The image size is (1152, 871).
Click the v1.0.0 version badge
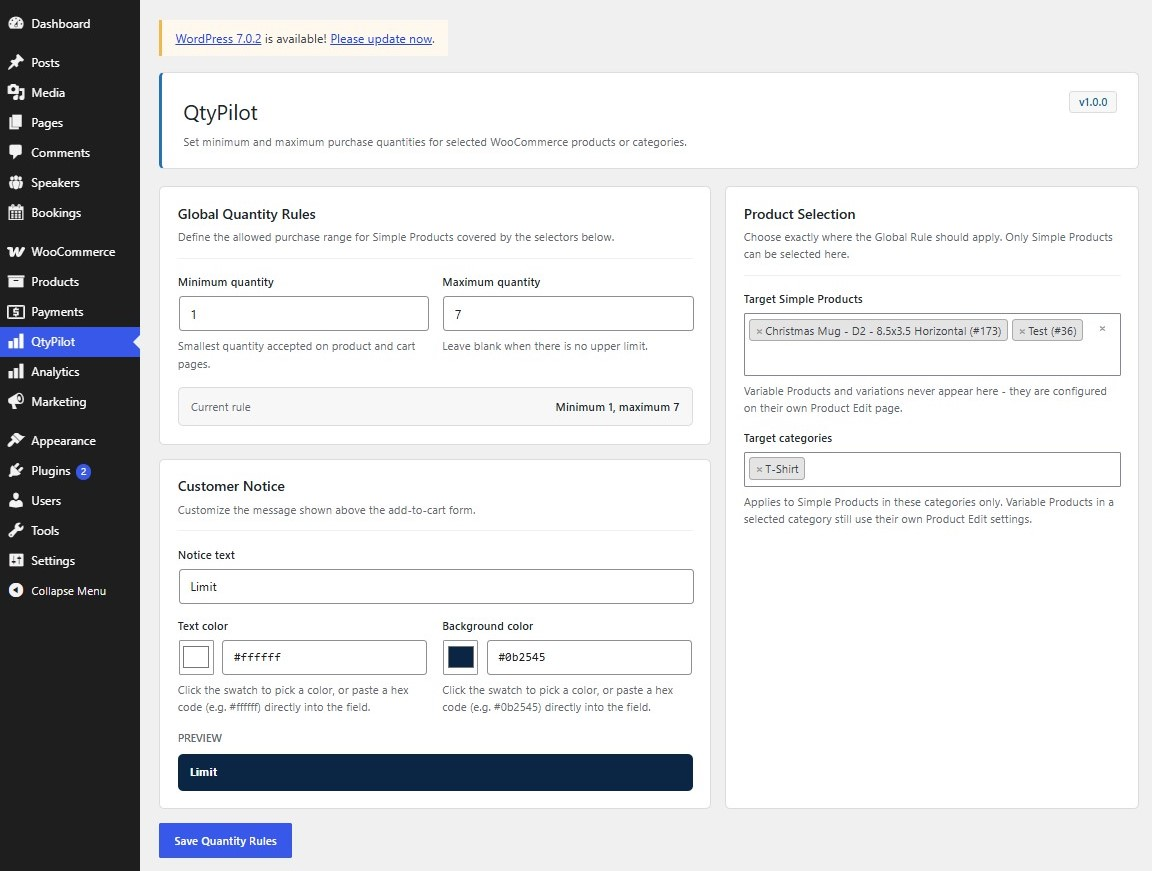pyautogui.click(x=1092, y=102)
